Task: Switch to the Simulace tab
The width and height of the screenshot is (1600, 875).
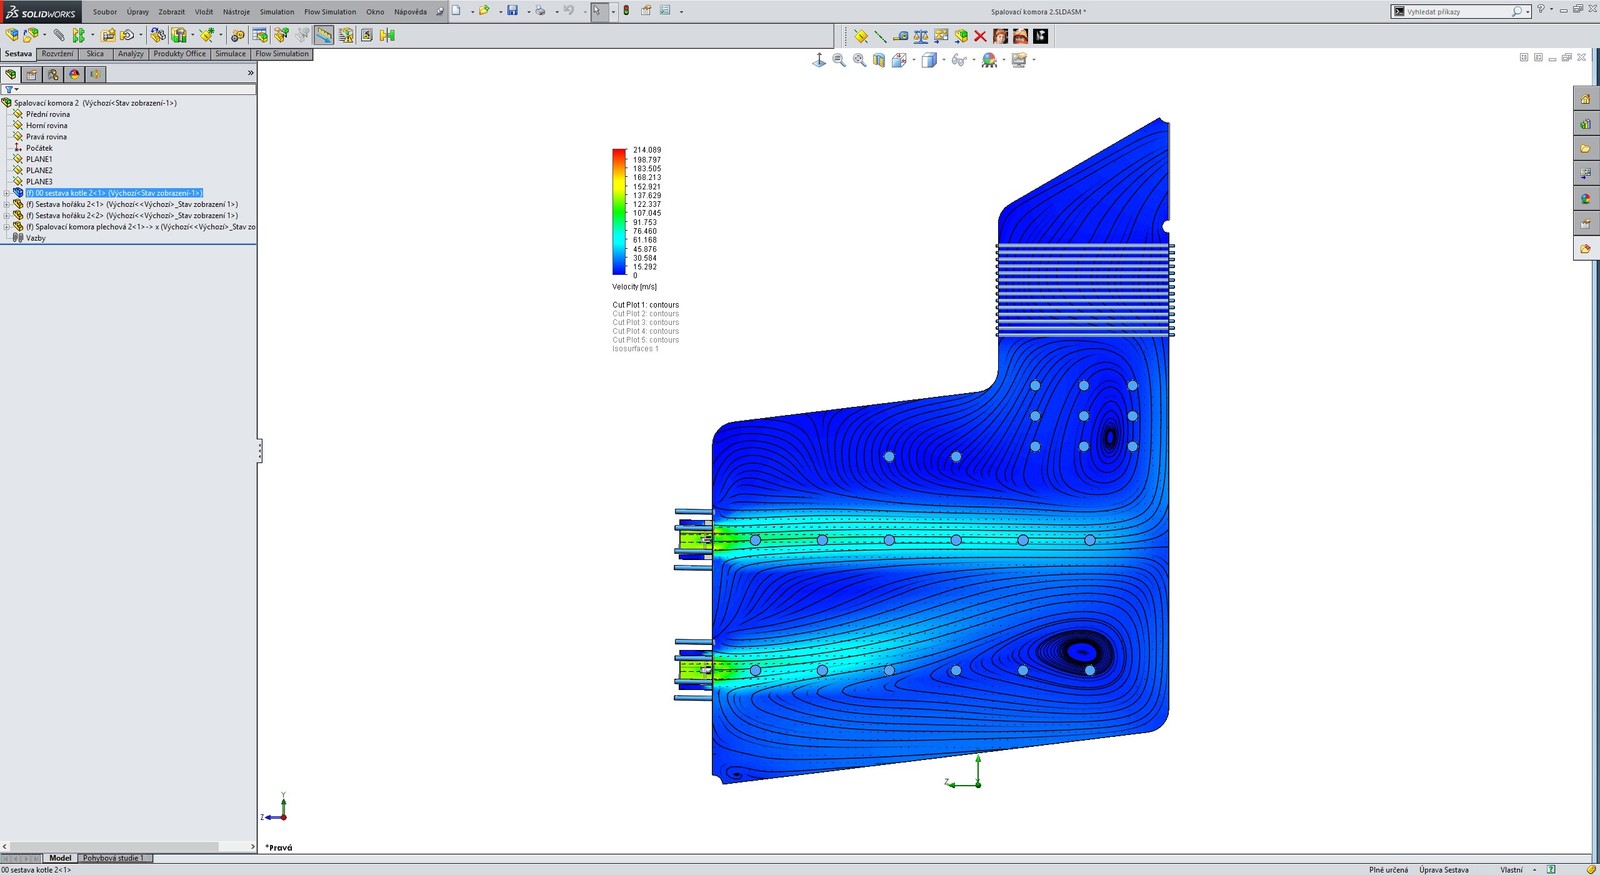Action: 230,54
